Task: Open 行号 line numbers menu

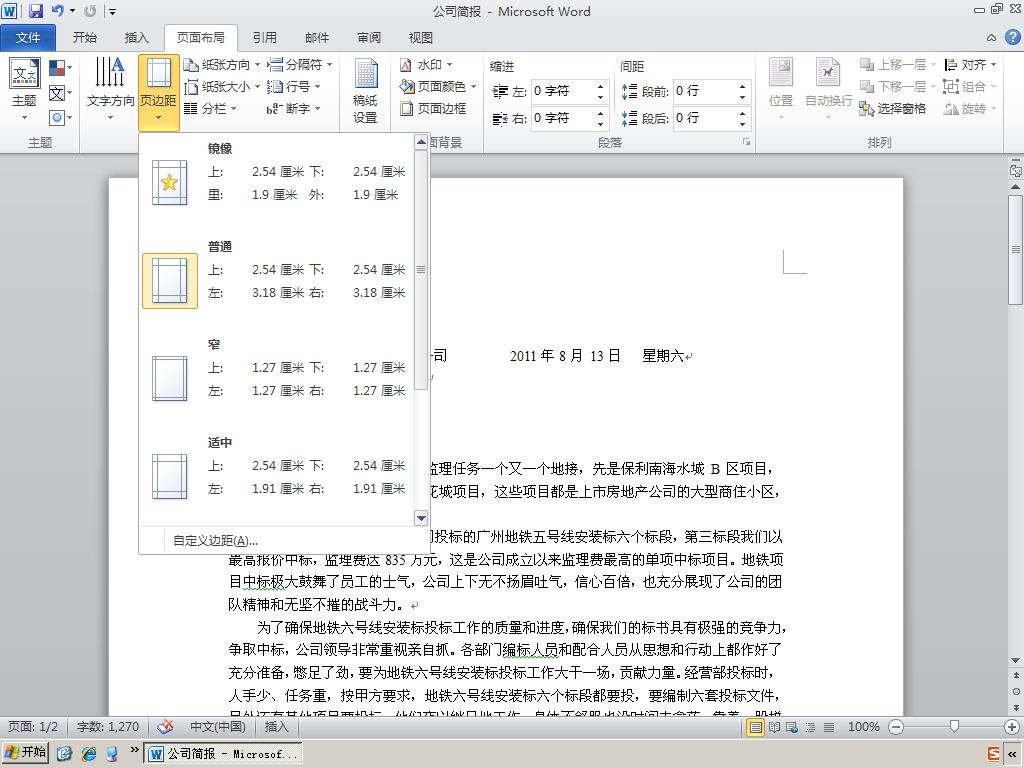Action: coord(294,86)
